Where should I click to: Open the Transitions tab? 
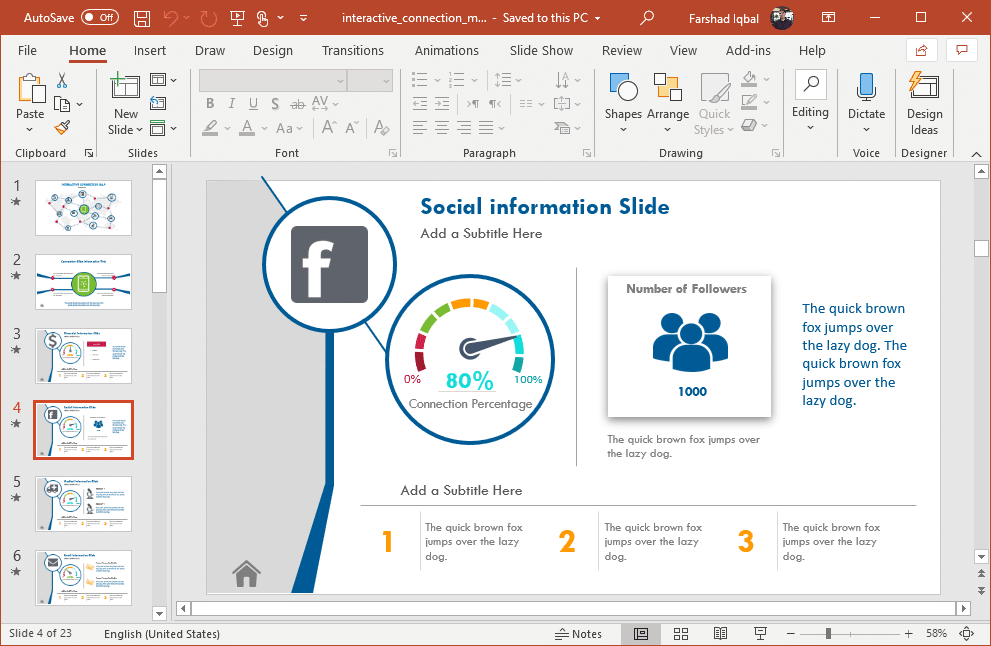tap(352, 51)
